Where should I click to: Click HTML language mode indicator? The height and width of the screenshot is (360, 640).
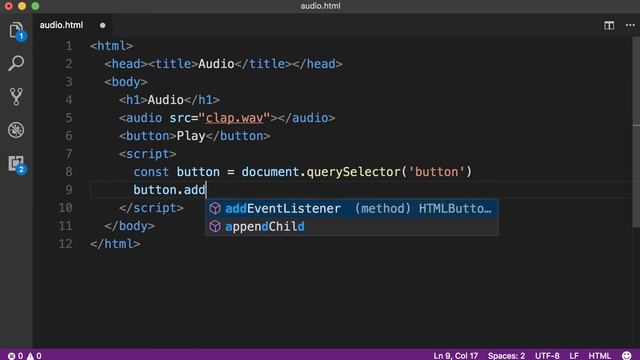point(600,356)
